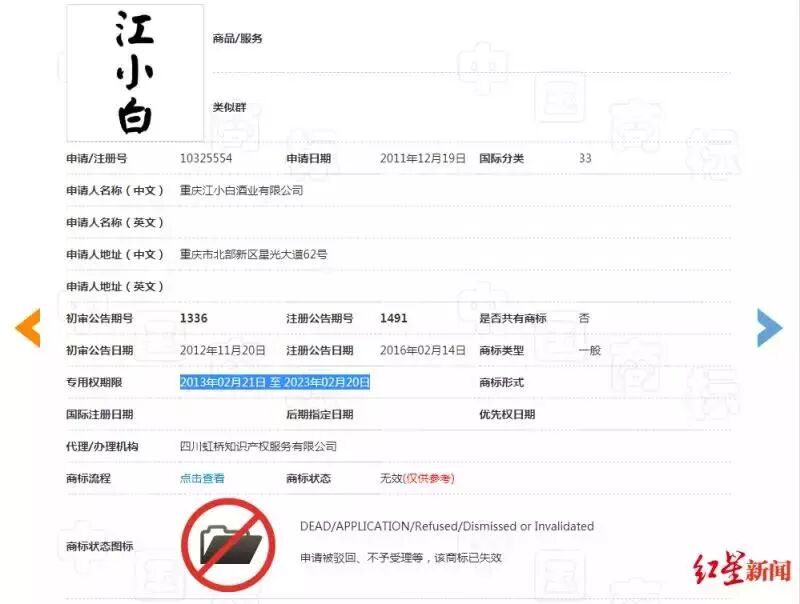Click the 申请人地址（中文） label
This screenshot has height=604, width=800.
coord(115,254)
